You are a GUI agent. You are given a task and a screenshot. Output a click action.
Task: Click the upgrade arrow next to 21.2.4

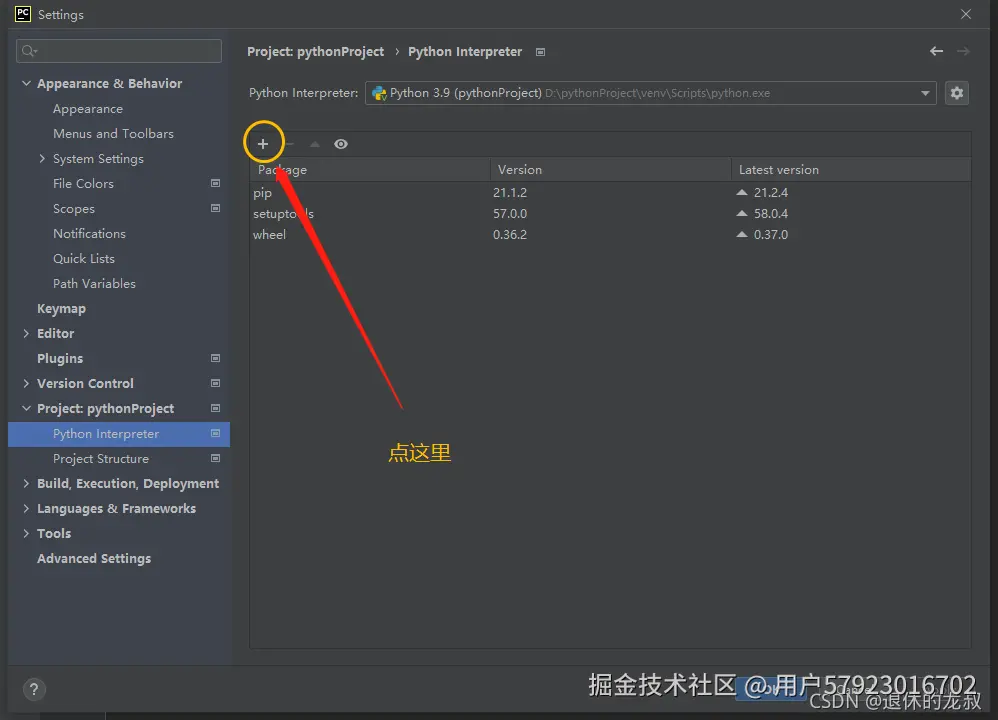click(741, 192)
